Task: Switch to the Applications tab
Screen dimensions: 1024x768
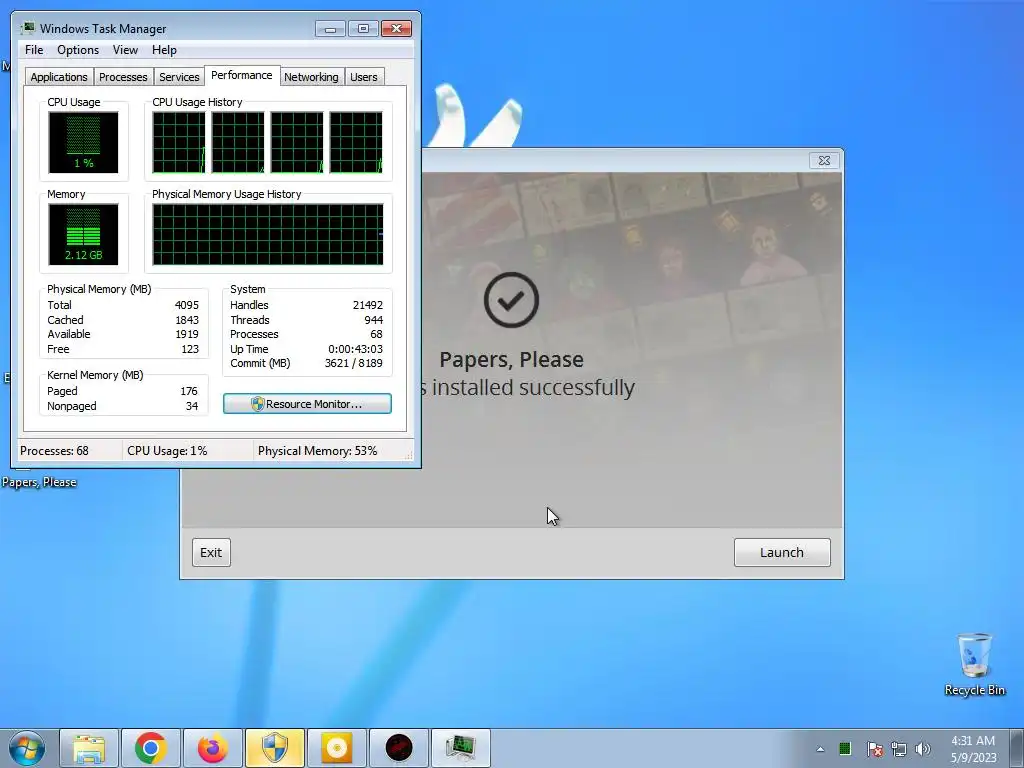Action: pyautogui.click(x=59, y=77)
